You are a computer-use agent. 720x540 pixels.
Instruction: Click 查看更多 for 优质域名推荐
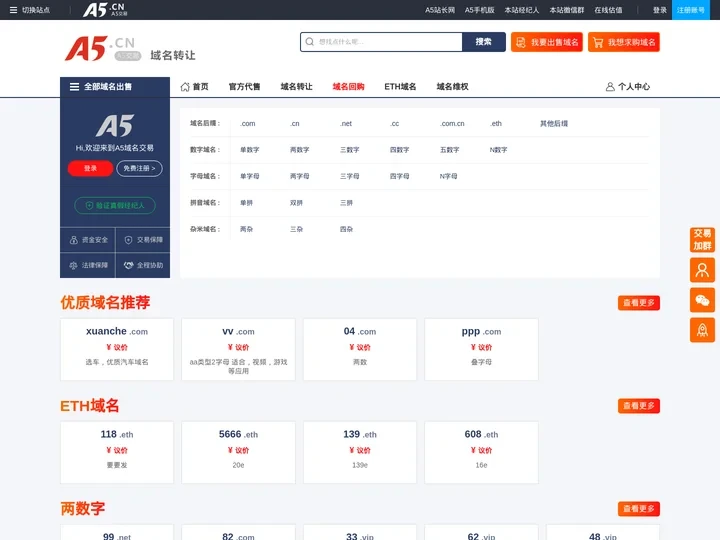(639, 303)
